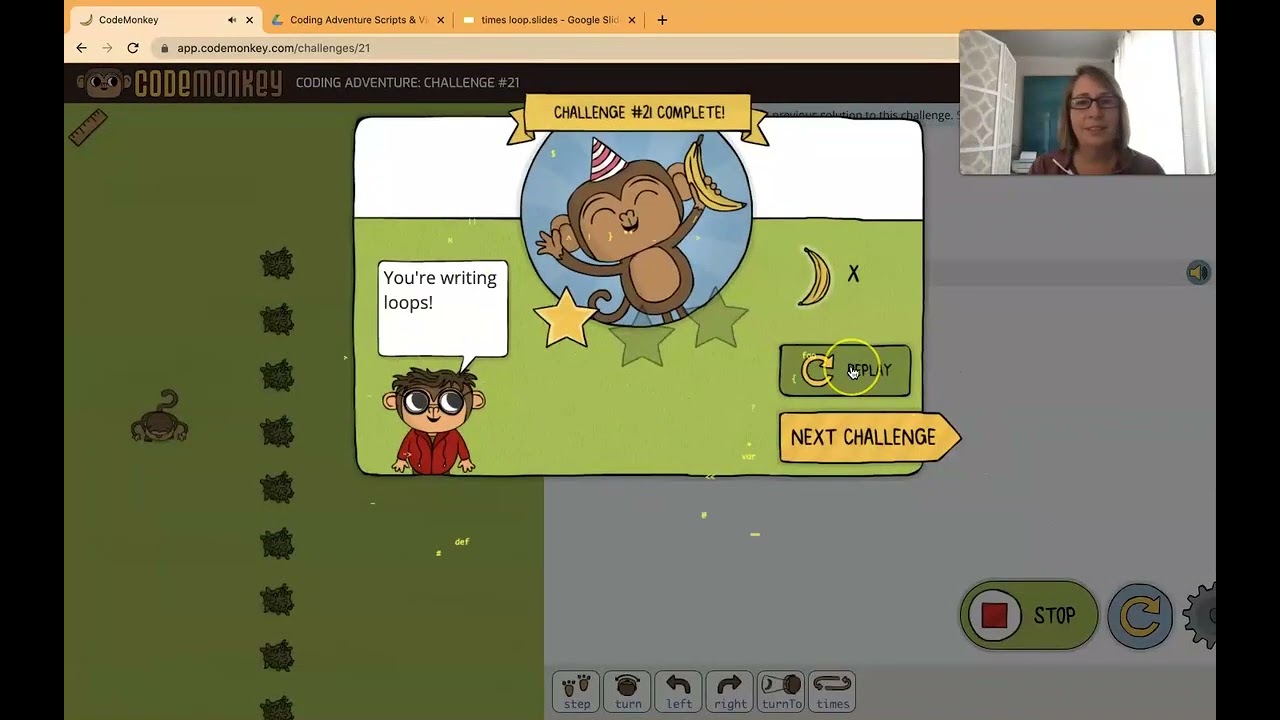Go to the Next Challenge
This screenshot has height=720, width=1280.
point(868,438)
